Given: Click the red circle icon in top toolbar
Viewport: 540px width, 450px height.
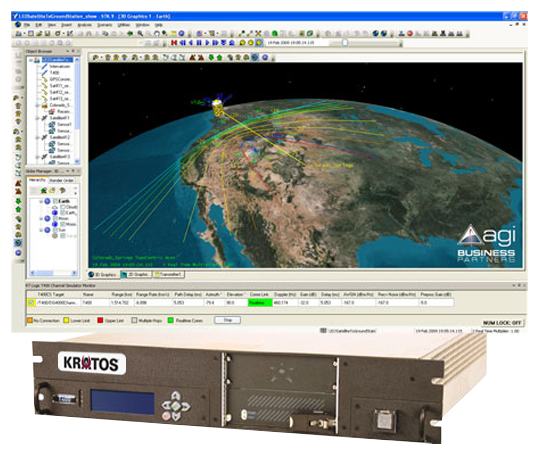Looking at the screenshot, I should tap(410, 34).
